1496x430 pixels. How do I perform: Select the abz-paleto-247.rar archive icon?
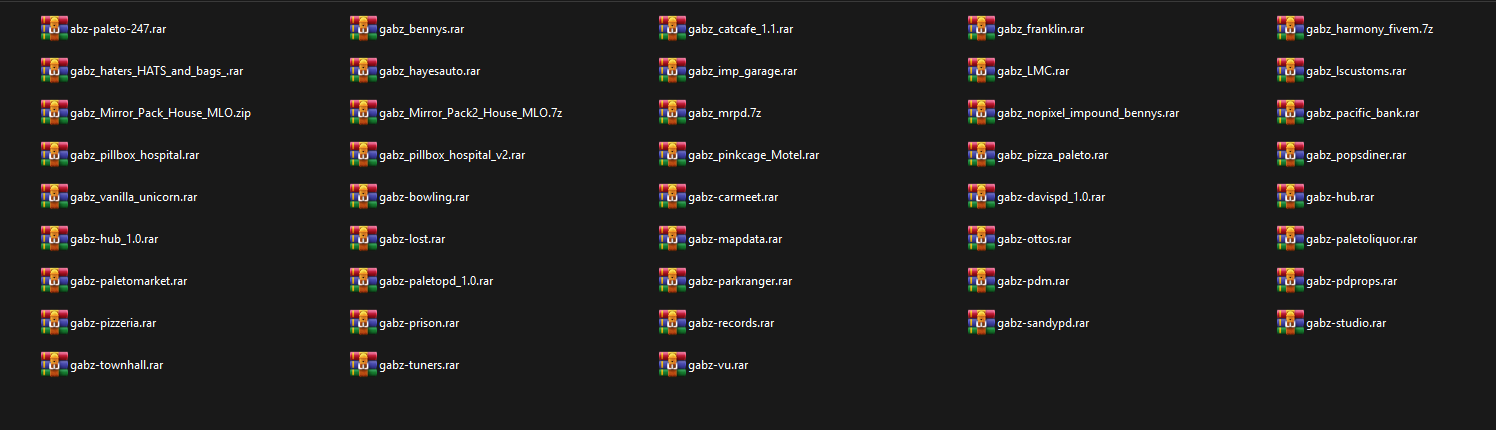[x=53, y=29]
